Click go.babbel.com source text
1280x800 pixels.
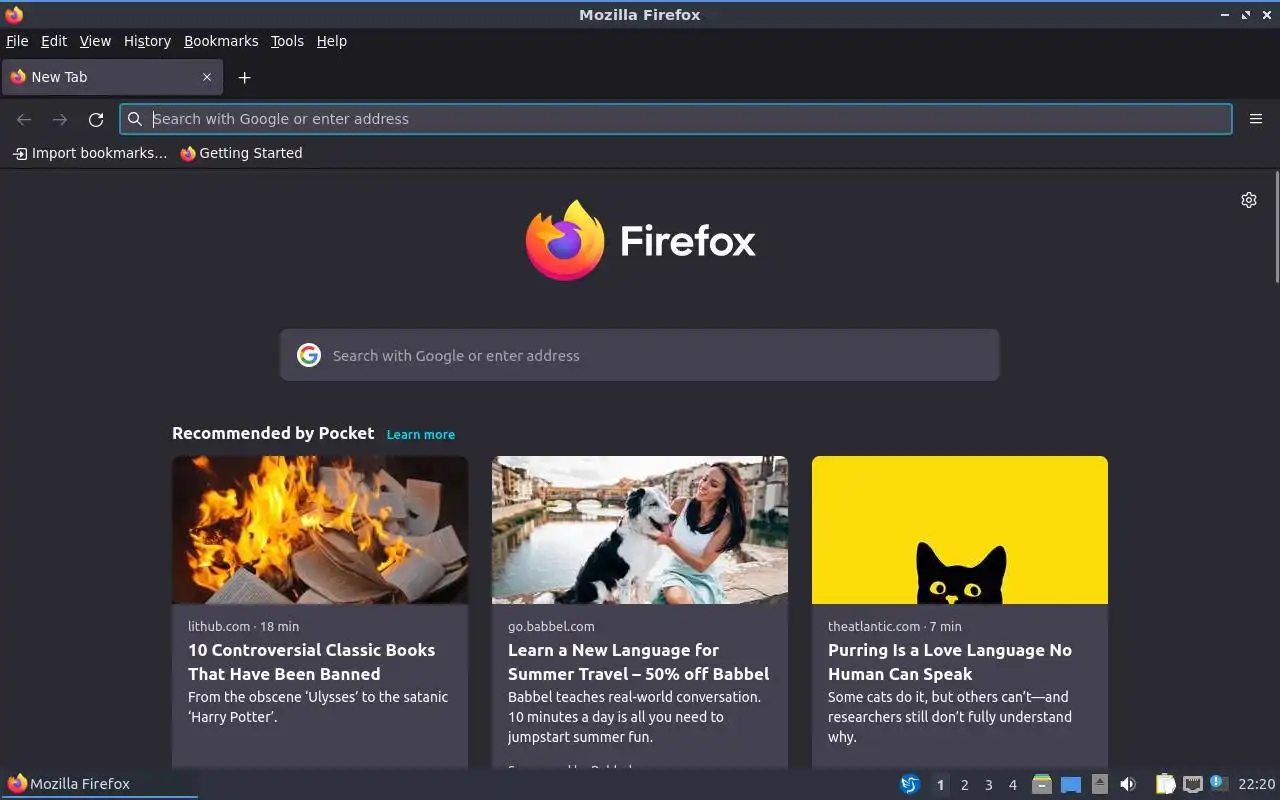point(551,626)
